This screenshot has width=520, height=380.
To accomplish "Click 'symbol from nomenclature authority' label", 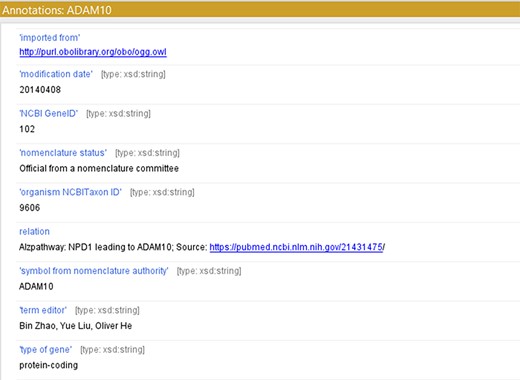I will (94, 271).
